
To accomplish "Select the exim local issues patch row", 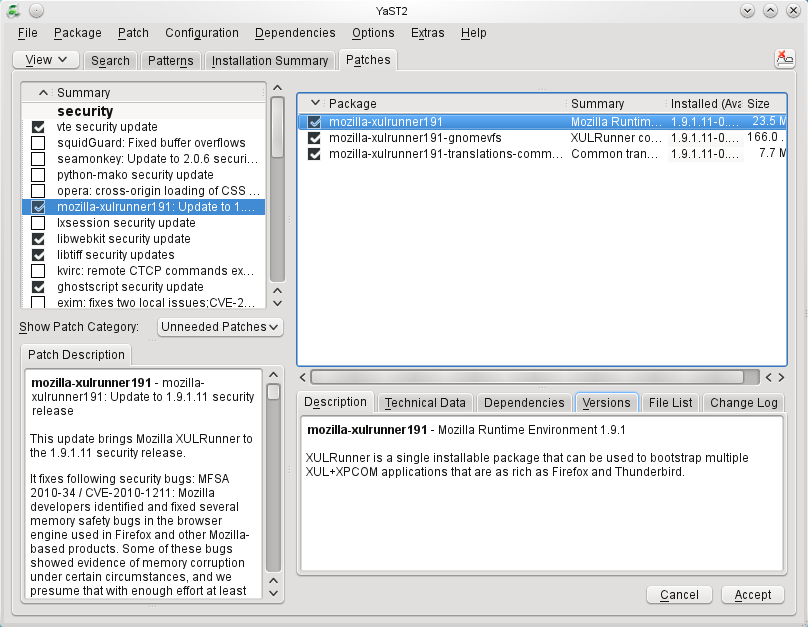I will tap(144, 302).
